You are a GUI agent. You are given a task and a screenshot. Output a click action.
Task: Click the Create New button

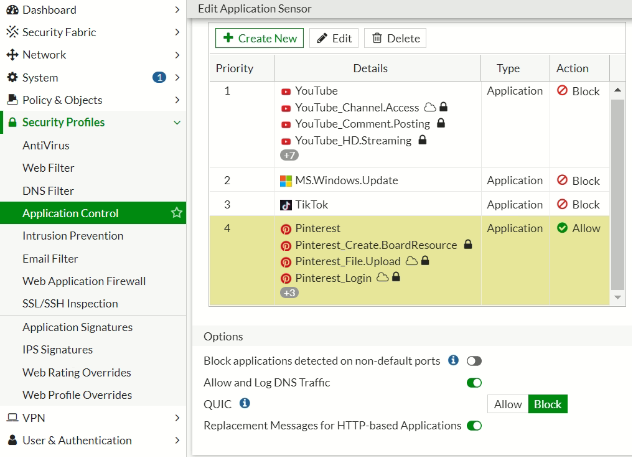(259, 38)
